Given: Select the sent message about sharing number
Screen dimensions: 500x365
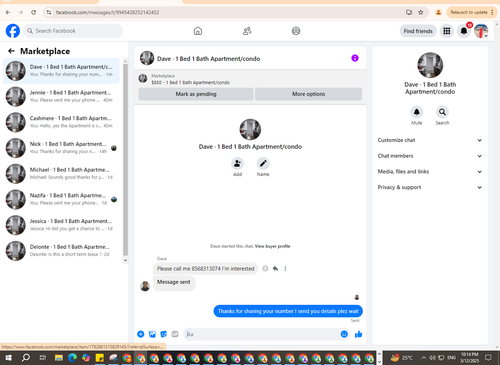Looking at the screenshot, I should tap(288, 311).
